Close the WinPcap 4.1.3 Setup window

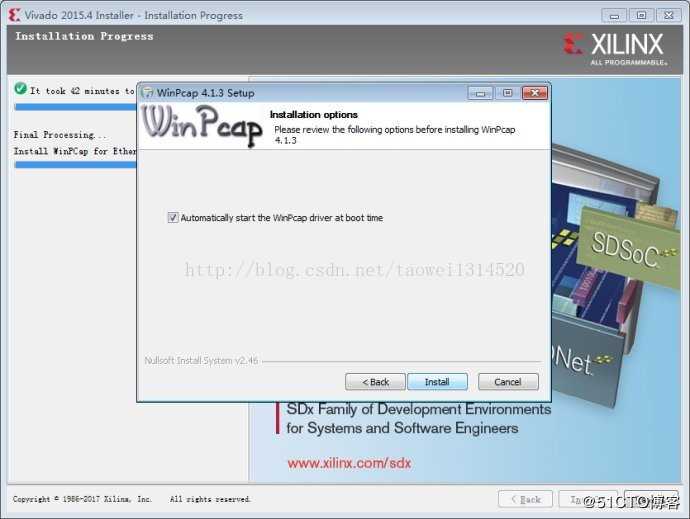pos(535,93)
